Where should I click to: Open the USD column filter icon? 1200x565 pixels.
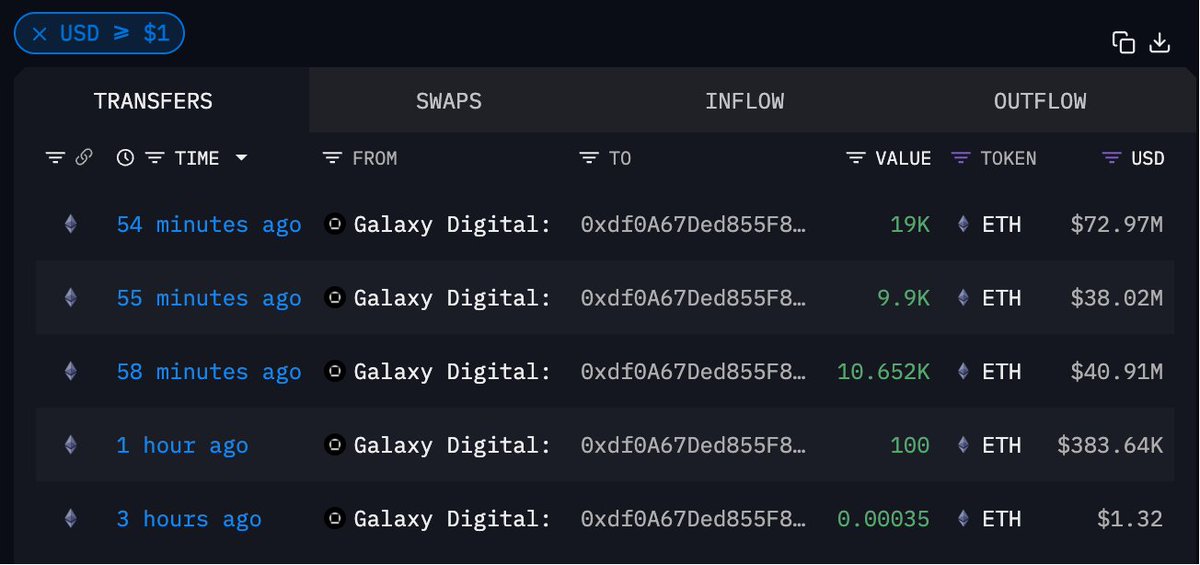(x=1111, y=158)
